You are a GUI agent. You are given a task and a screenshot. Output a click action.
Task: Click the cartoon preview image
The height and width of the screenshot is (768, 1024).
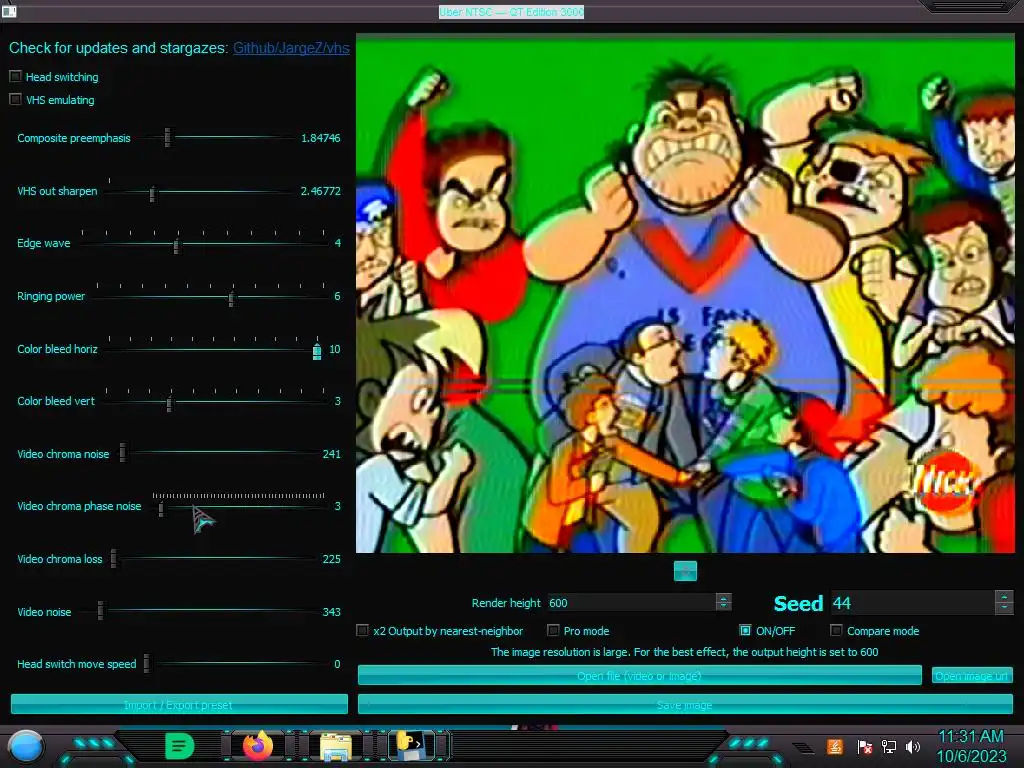685,293
